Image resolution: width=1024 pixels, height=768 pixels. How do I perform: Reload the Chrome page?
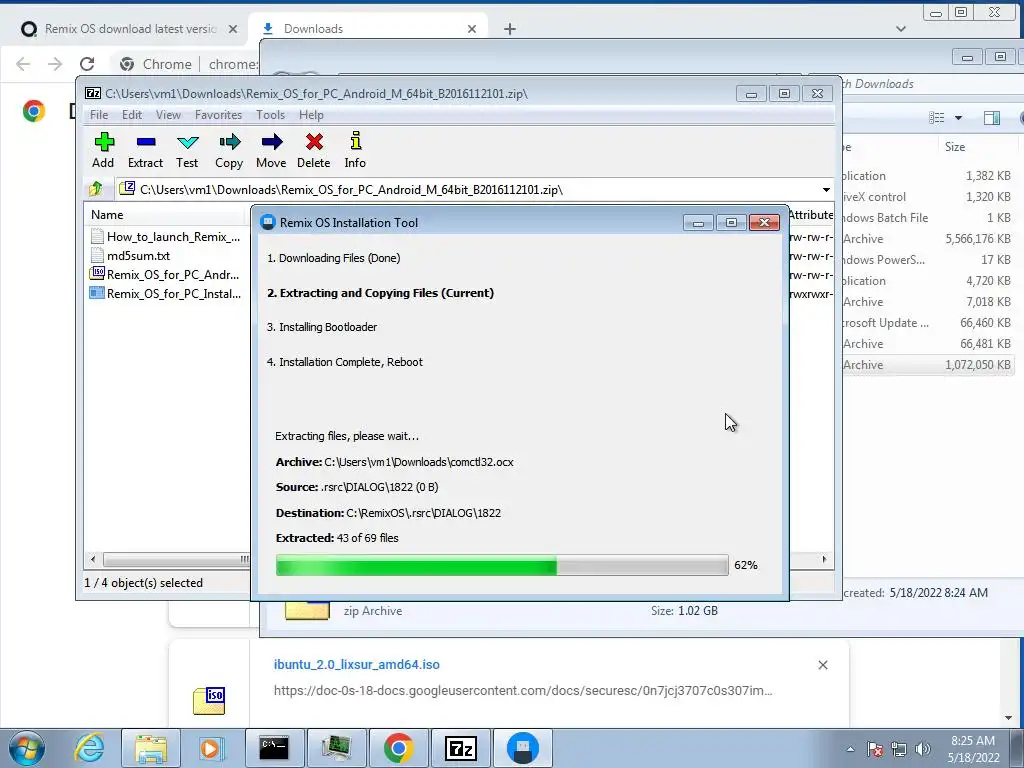pos(87,64)
